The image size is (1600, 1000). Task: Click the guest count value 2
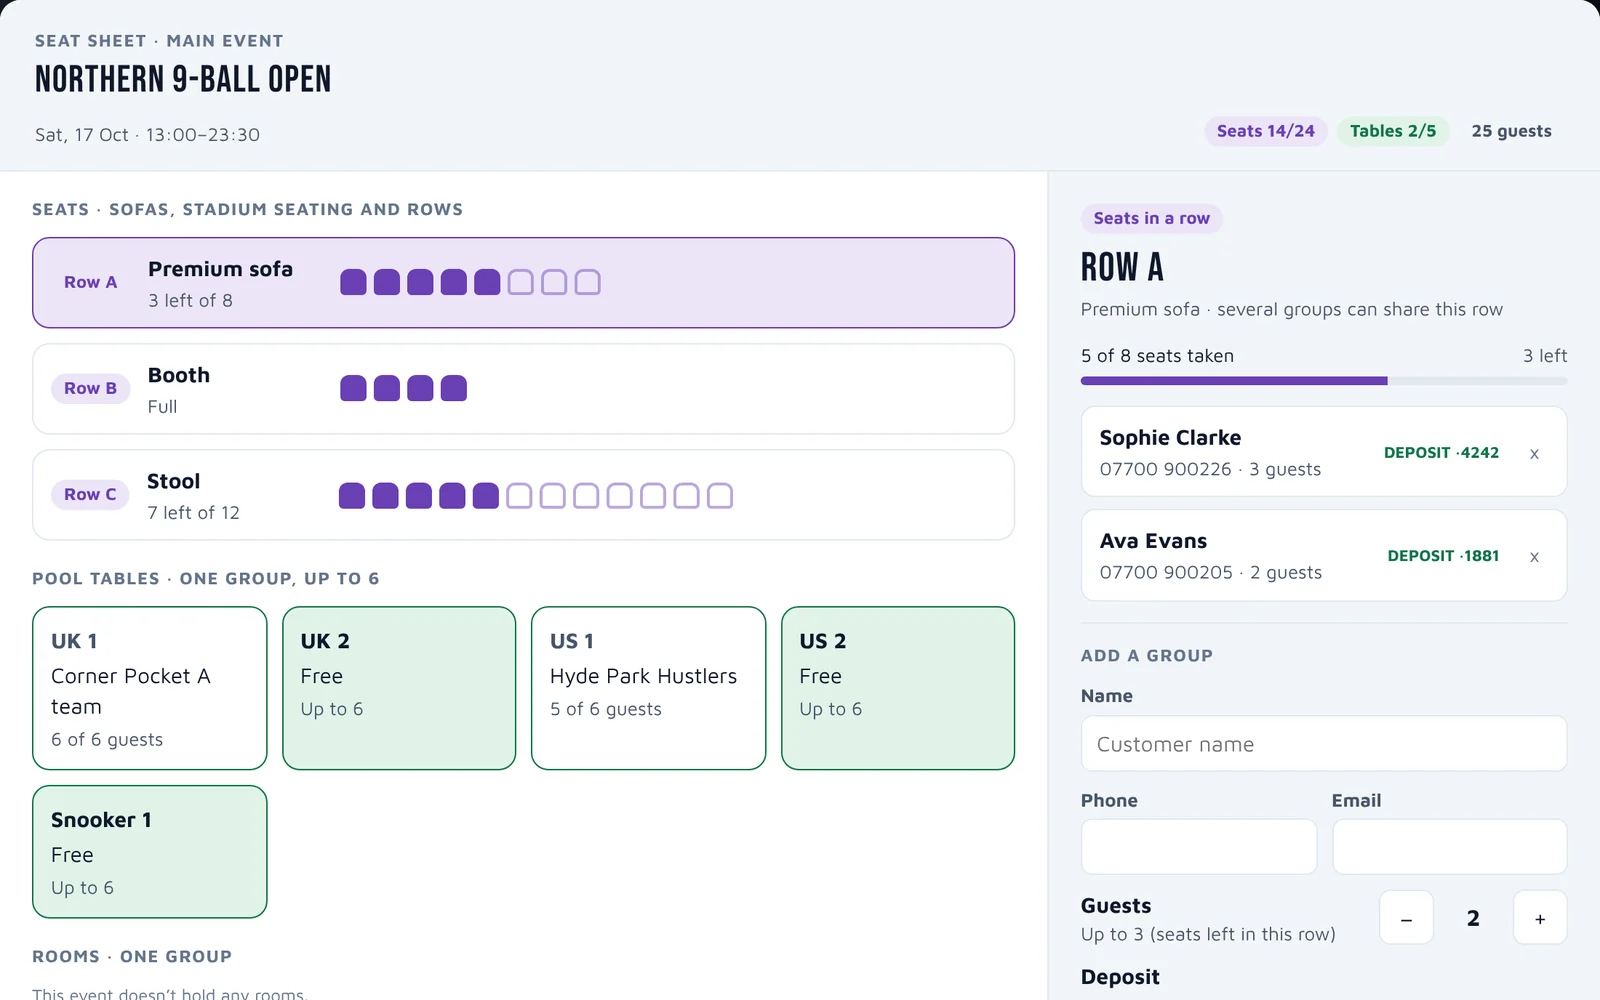click(x=1473, y=918)
